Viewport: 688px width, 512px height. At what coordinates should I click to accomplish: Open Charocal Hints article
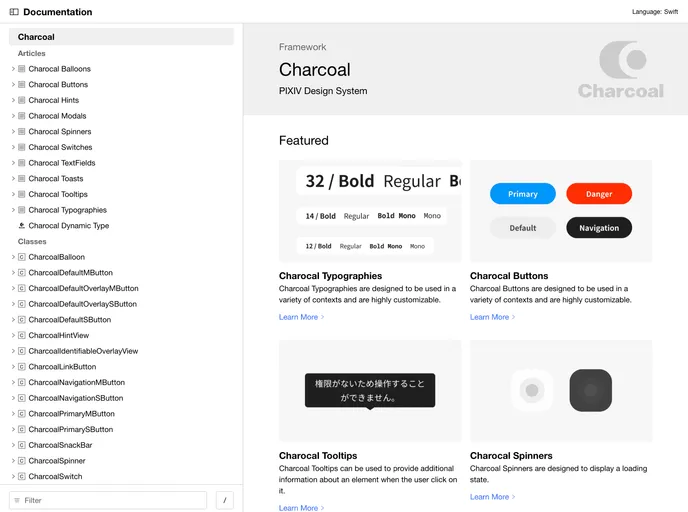[x=54, y=100]
